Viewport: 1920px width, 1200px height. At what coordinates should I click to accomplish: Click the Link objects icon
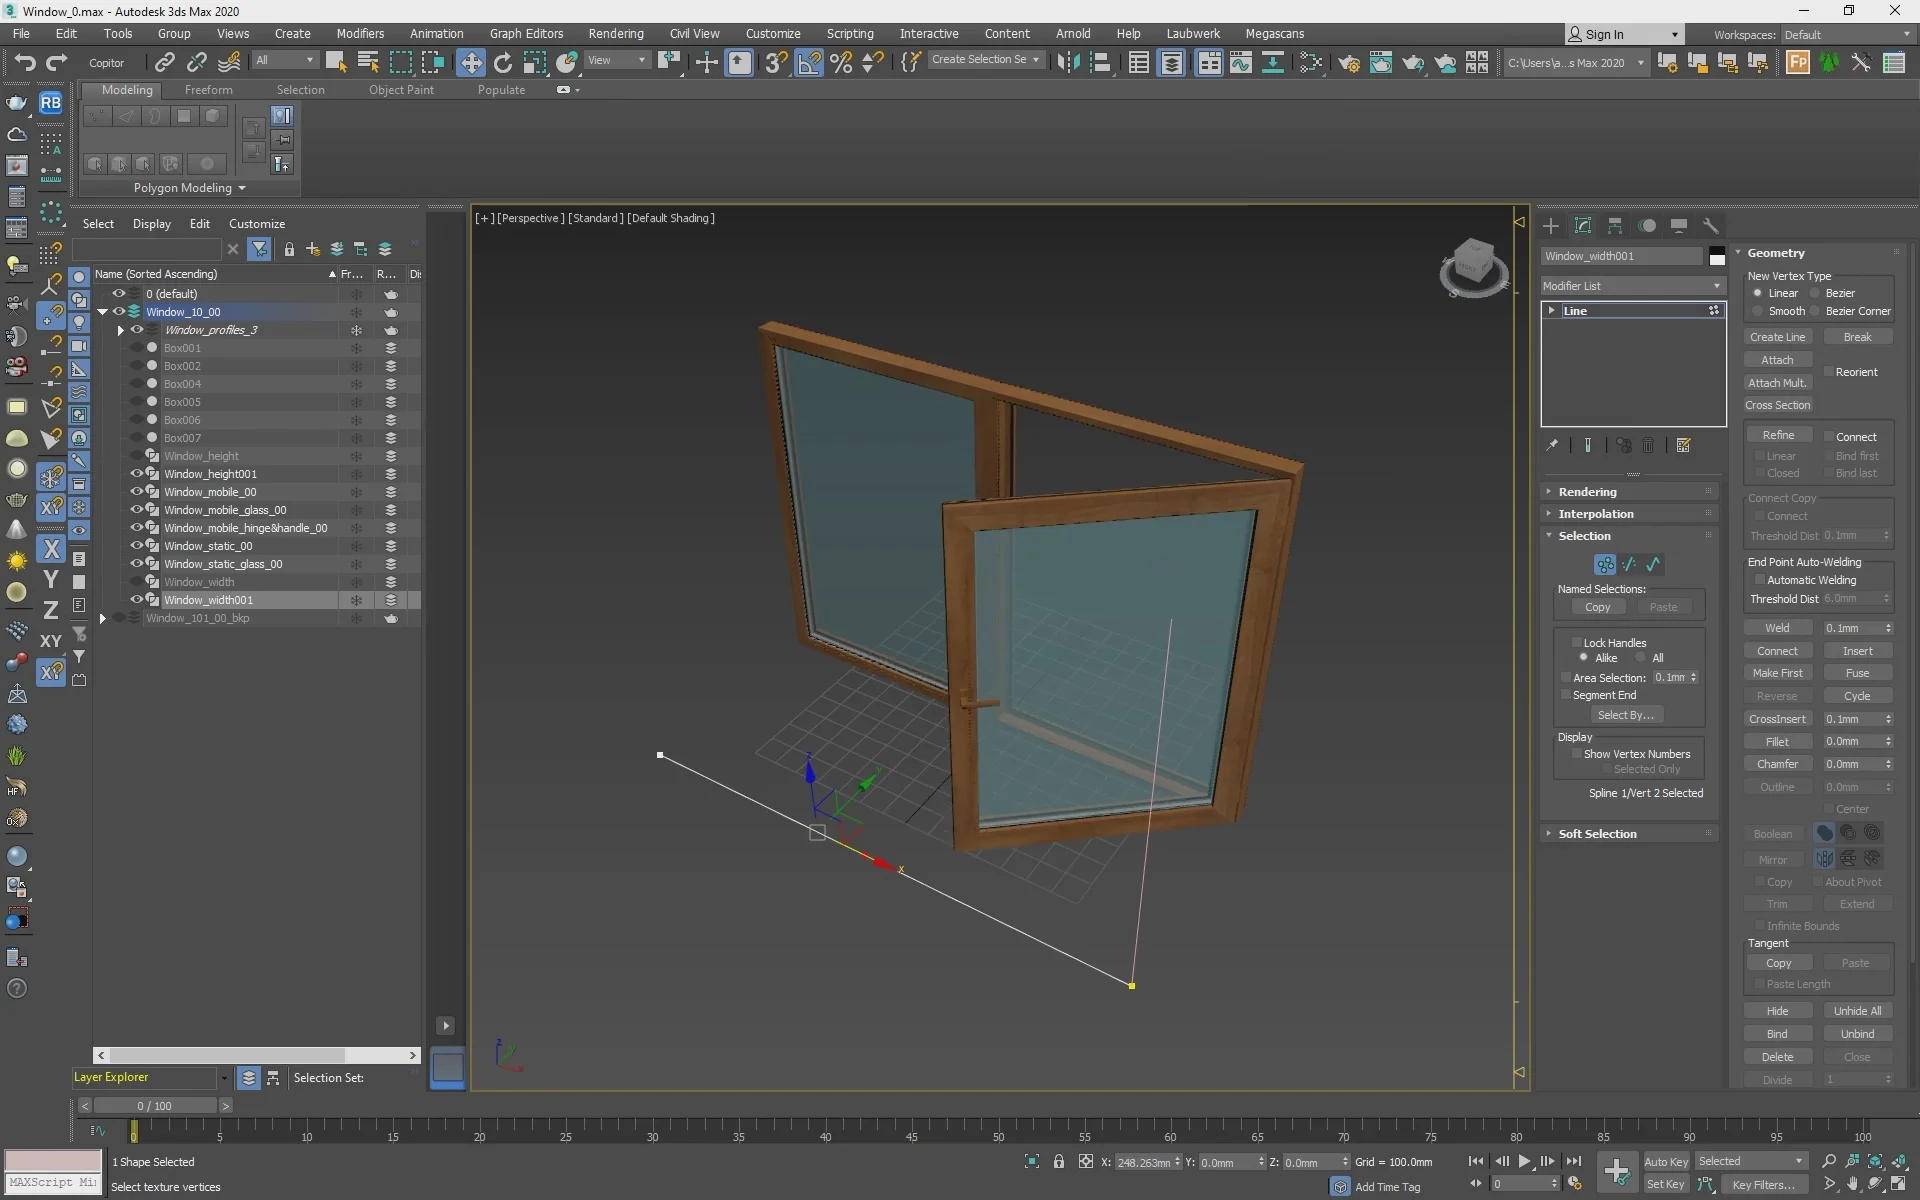(x=164, y=62)
